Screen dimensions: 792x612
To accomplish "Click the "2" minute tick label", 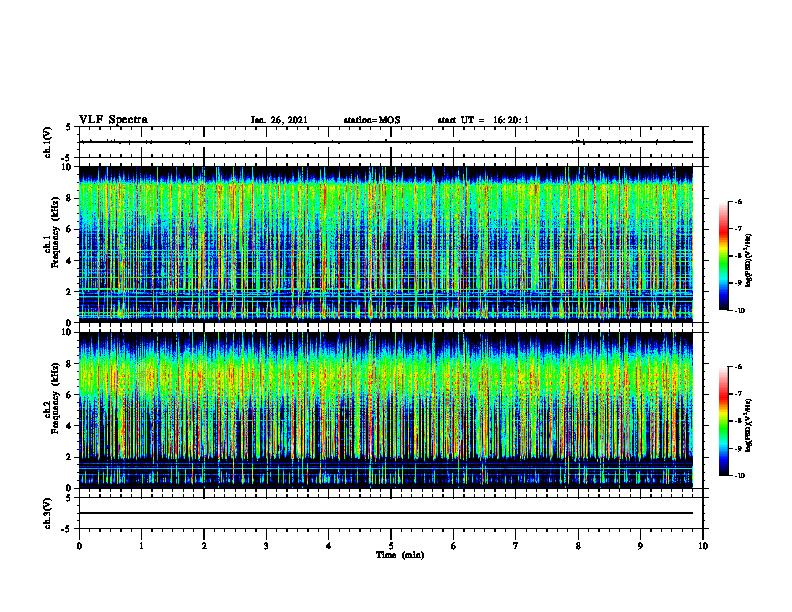I will 204,546.
